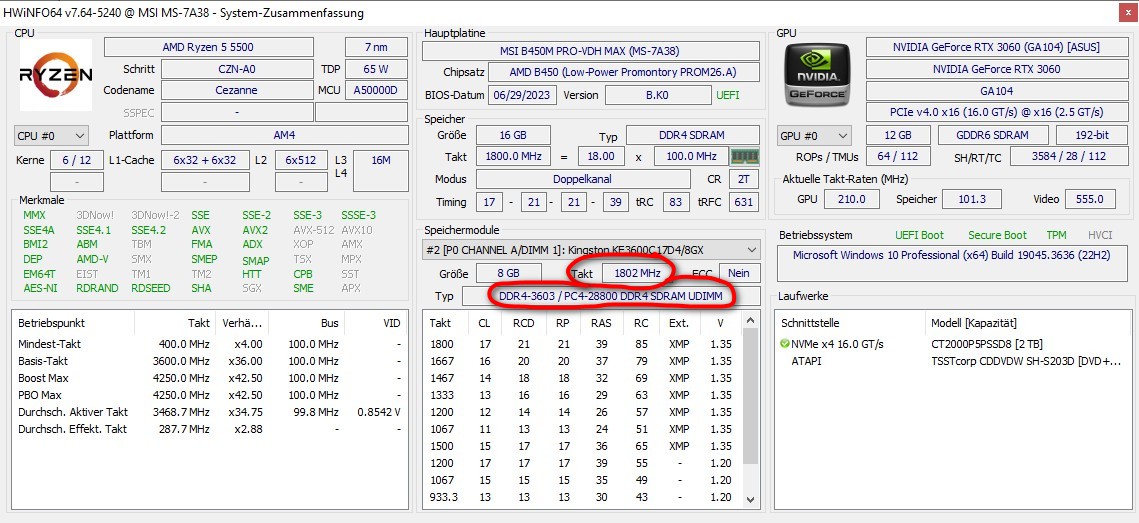Screen dimensions: 1139x523
Task: Click the tRFC value 631
Action: tap(743, 202)
